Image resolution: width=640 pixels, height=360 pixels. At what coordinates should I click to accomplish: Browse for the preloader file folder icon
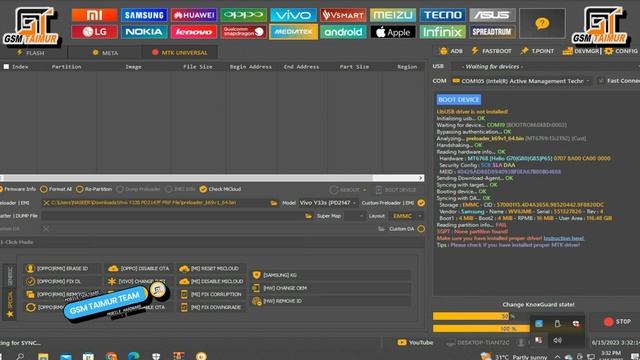coord(274,203)
